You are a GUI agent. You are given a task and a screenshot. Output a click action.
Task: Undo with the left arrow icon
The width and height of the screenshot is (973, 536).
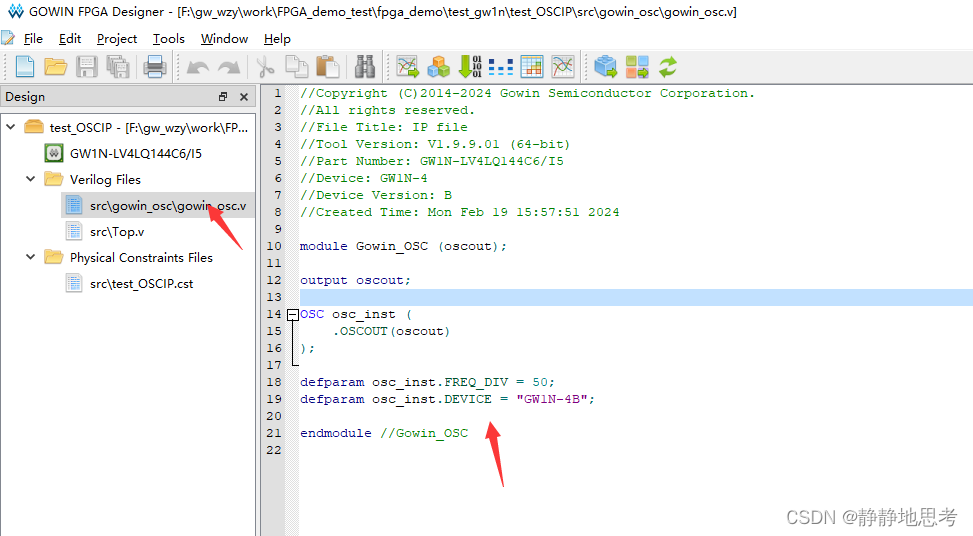[x=197, y=67]
